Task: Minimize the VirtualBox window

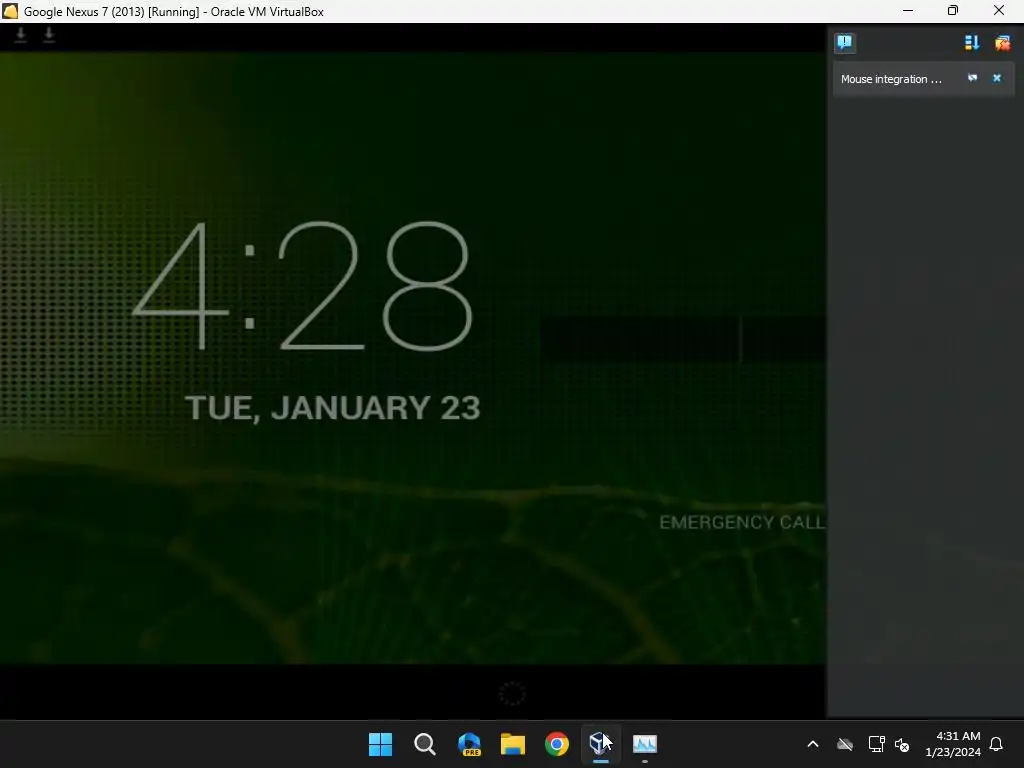Action: pyautogui.click(x=908, y=10)
